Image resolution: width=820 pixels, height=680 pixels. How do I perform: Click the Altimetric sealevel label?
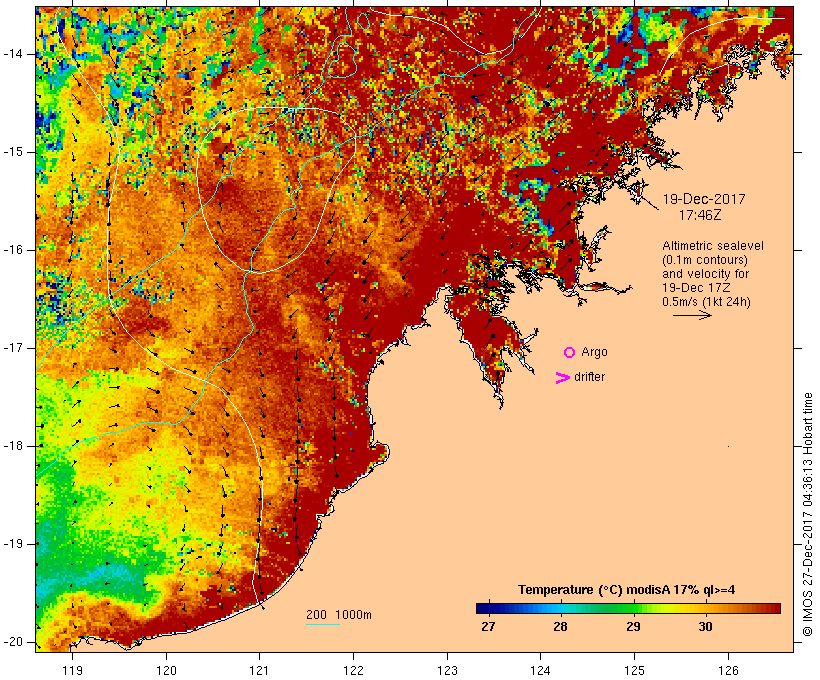pos(713,246)
